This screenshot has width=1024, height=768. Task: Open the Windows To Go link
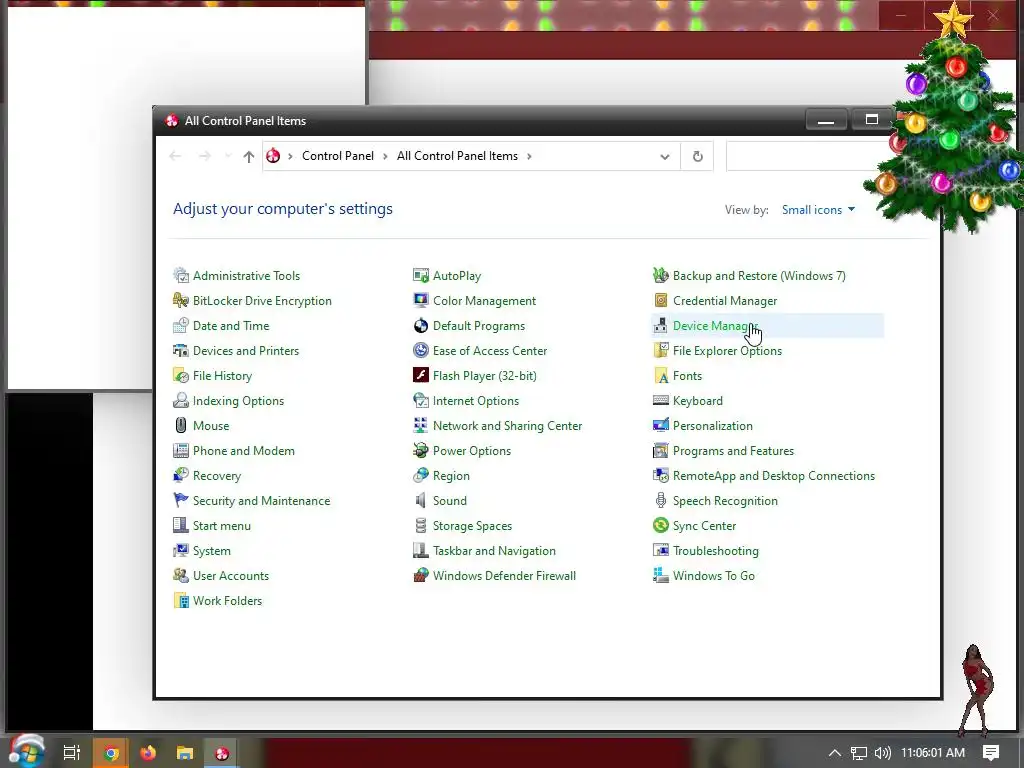(x=714, y=575)
